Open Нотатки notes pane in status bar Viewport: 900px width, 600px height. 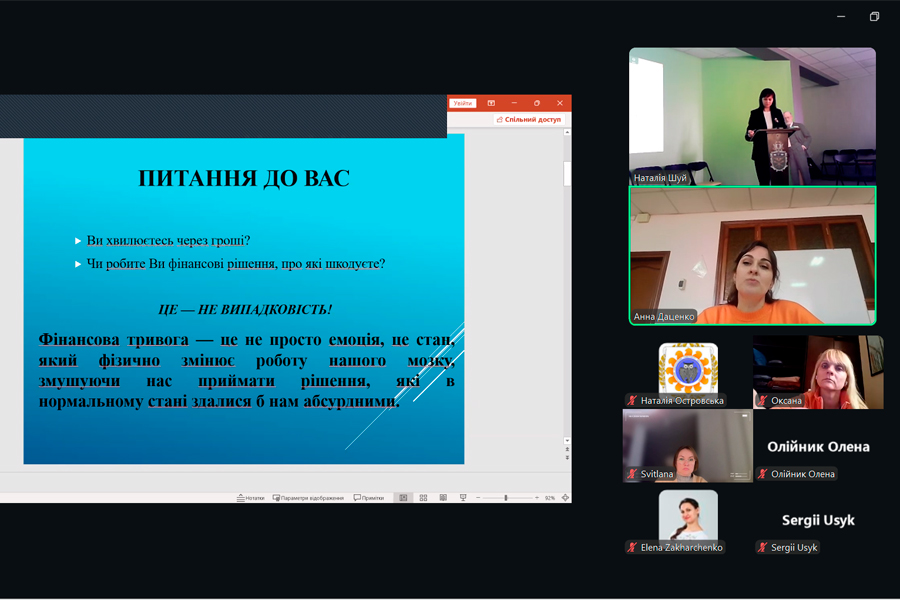251,498
